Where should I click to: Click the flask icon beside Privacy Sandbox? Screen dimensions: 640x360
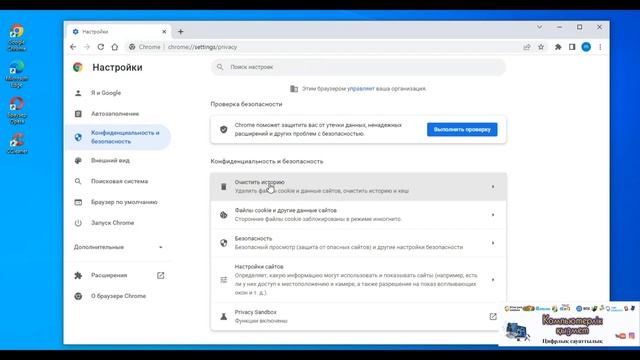click(x=224, y=316)
